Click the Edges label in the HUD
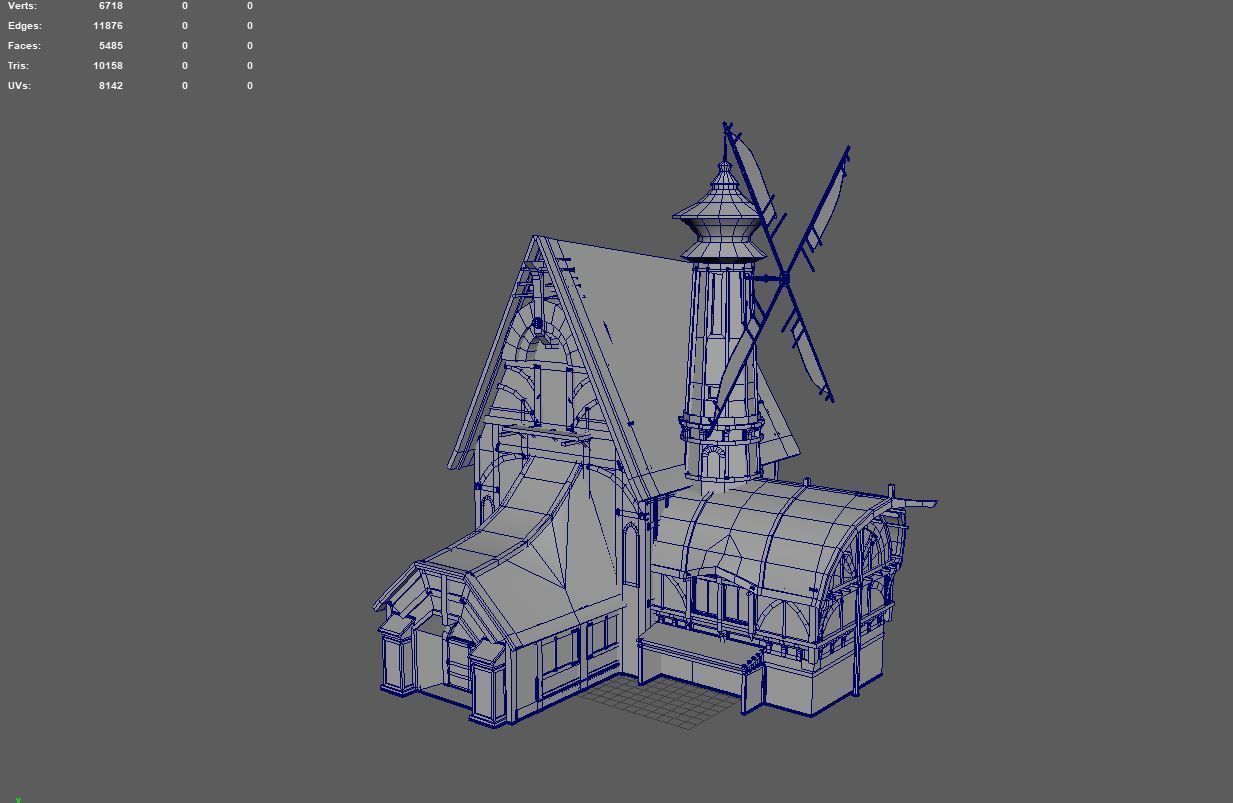The image size is (1233, 803). (x=24, y=26)
